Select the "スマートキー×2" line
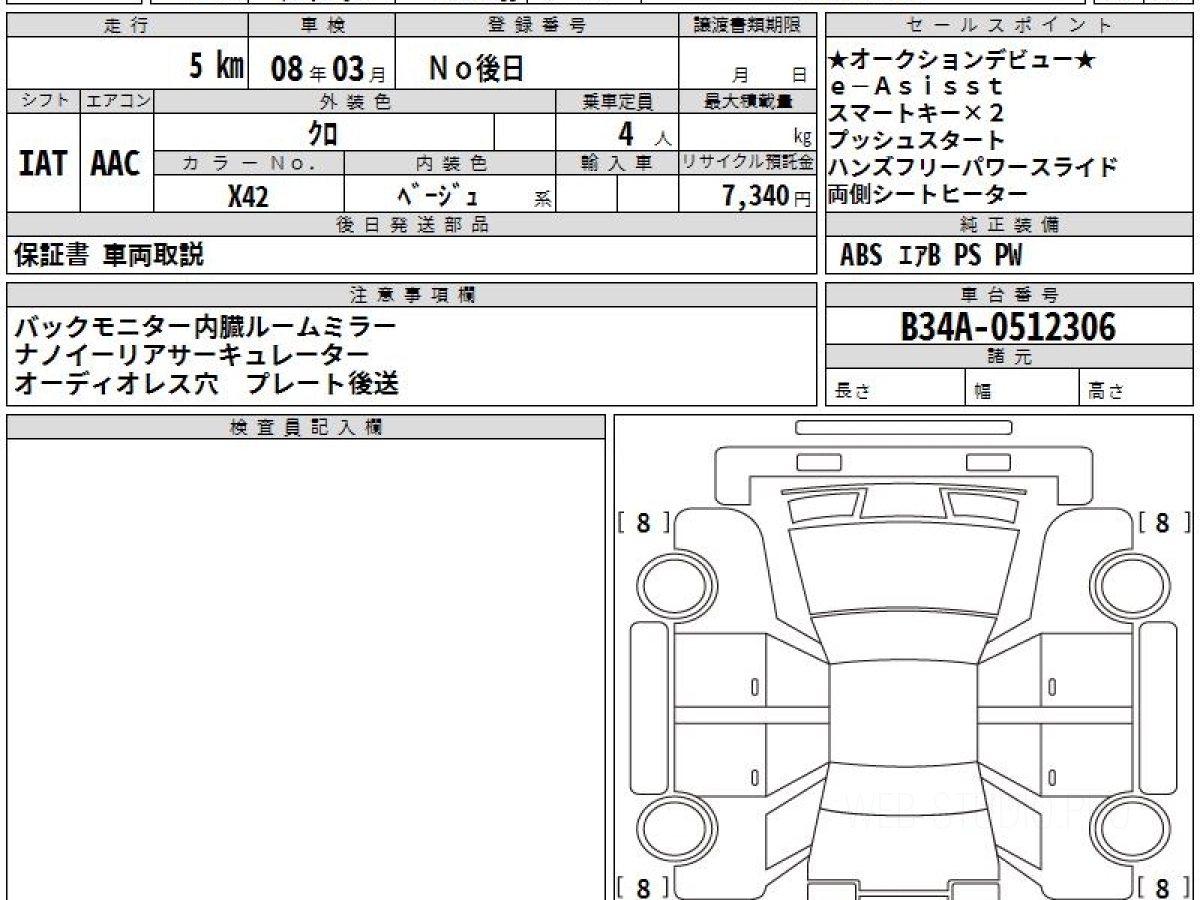This screenshot has width=1200, height=900. (x=917, y=112)
